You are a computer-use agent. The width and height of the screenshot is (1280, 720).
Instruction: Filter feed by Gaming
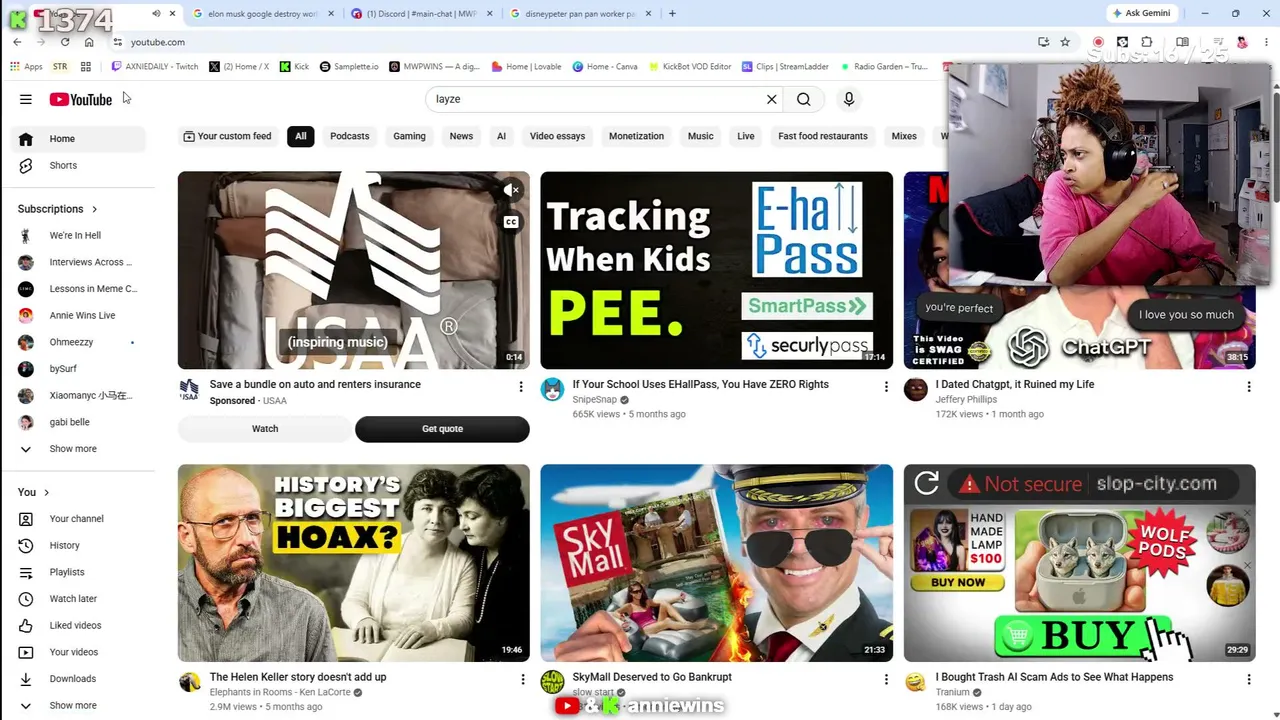point(409,136)
